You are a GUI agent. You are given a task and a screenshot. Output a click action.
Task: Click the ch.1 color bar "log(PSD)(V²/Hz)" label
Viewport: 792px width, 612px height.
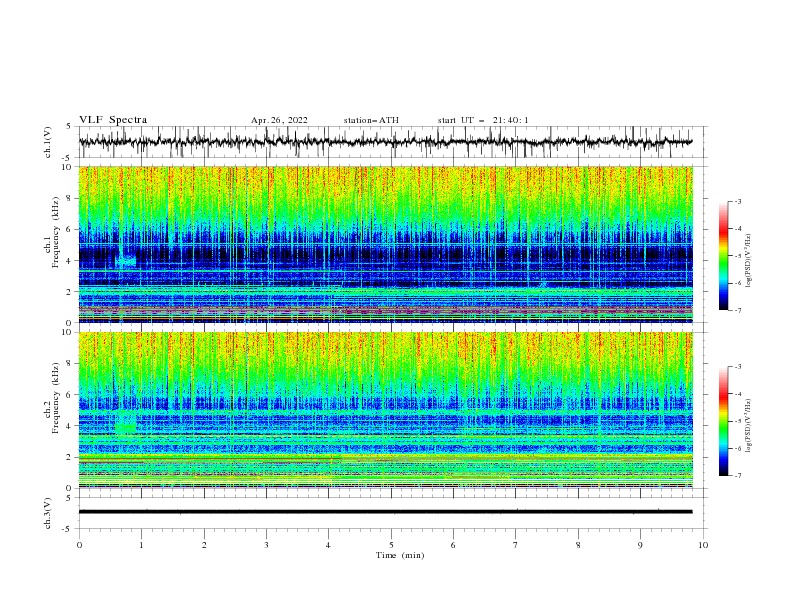pyautogui.click(x=750, y=261)
